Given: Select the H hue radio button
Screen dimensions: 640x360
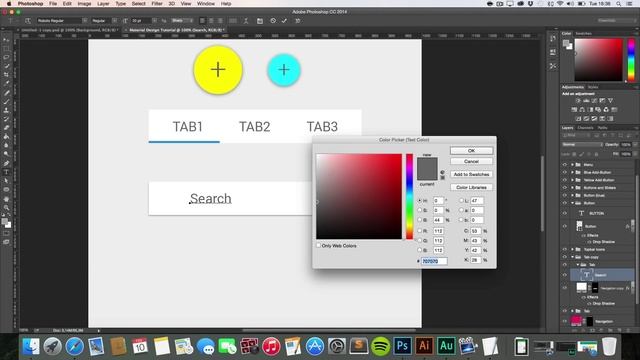Looking at the screenshot, I should point(420,201).
